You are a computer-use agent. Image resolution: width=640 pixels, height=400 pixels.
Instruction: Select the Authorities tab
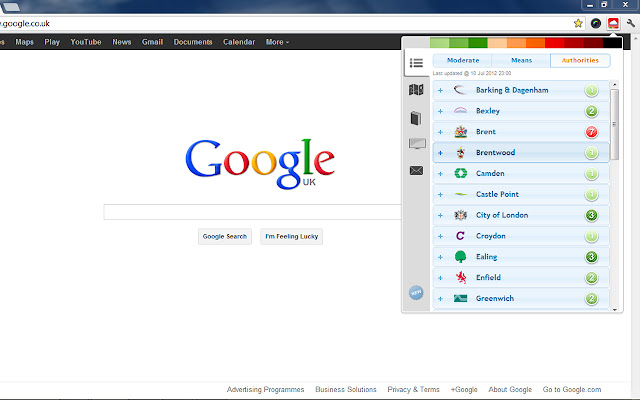click(x=580, y=60)
